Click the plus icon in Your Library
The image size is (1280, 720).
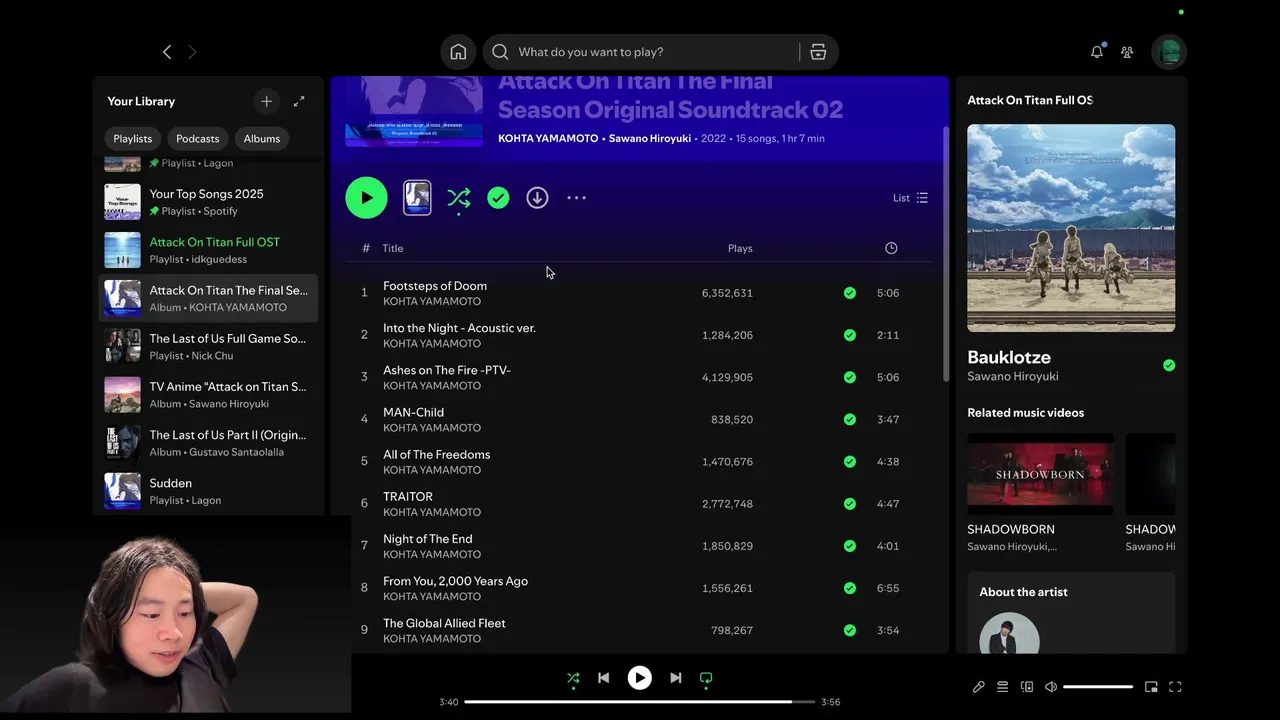266,101
